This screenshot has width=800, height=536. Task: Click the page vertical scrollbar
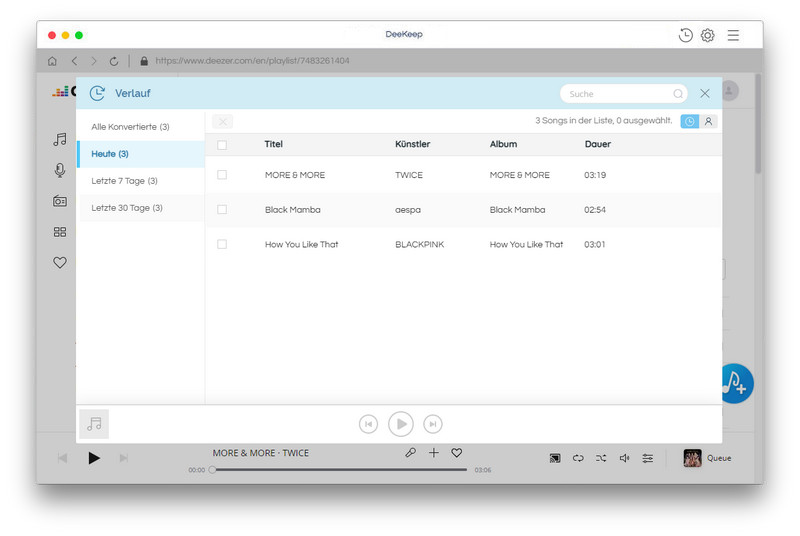point(758,124)
